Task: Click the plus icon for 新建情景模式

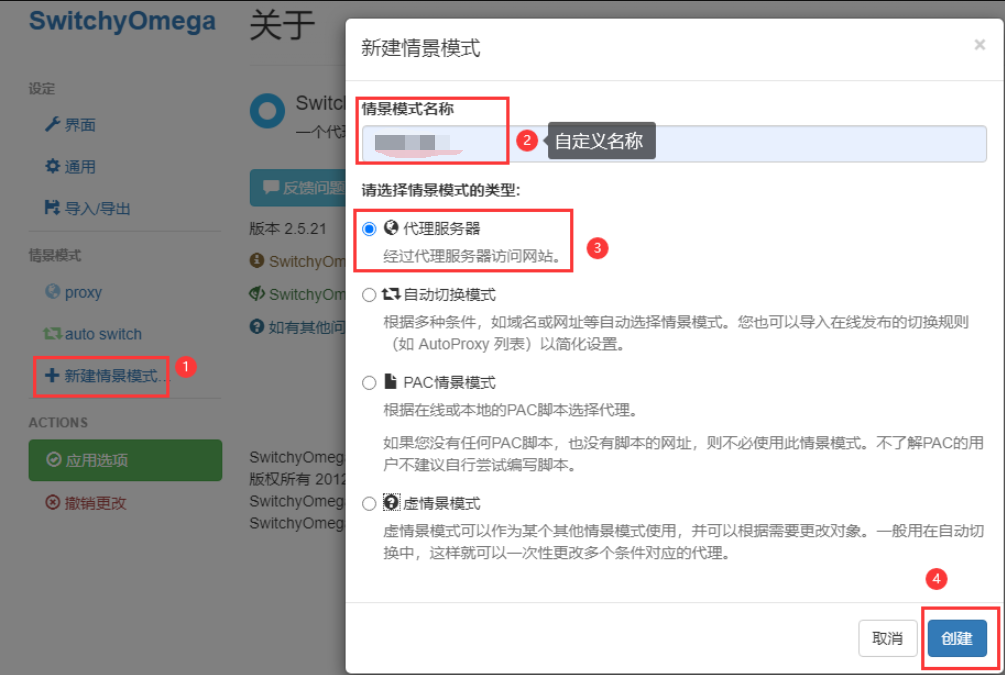Action: [51, 376]
